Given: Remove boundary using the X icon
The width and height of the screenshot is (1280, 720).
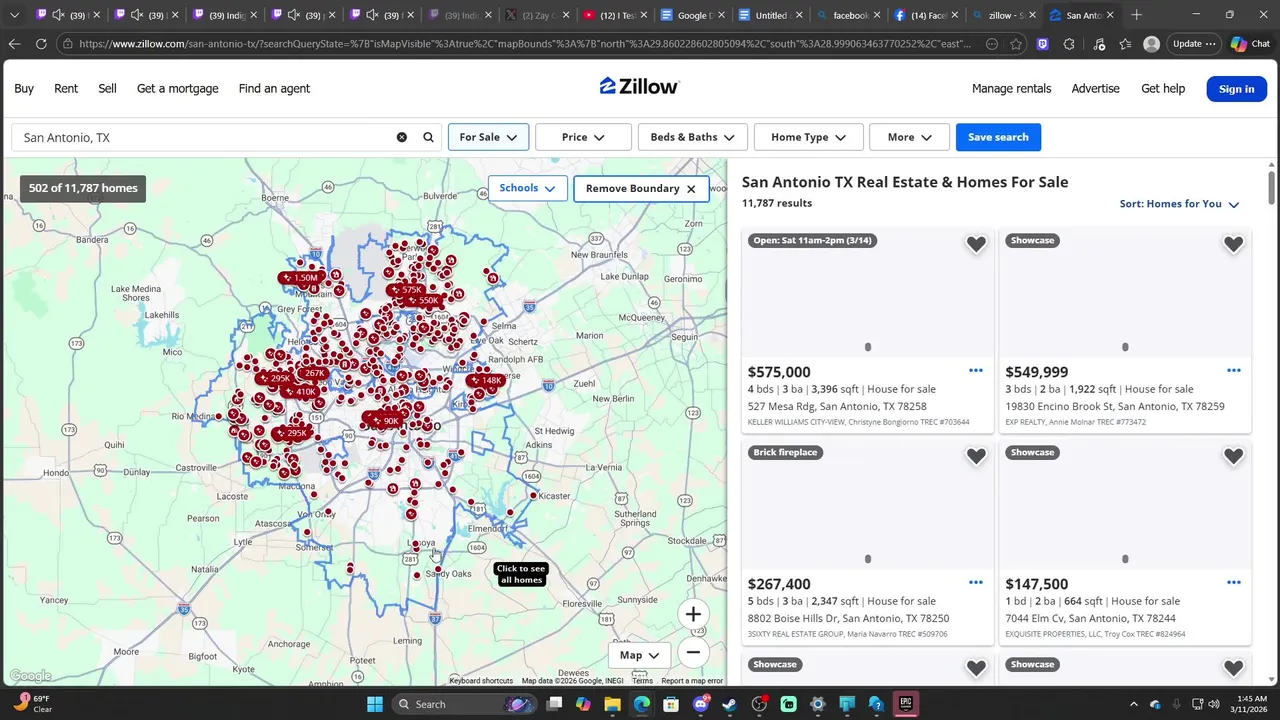Looking at the screenshot, I should tap(691, 189).
